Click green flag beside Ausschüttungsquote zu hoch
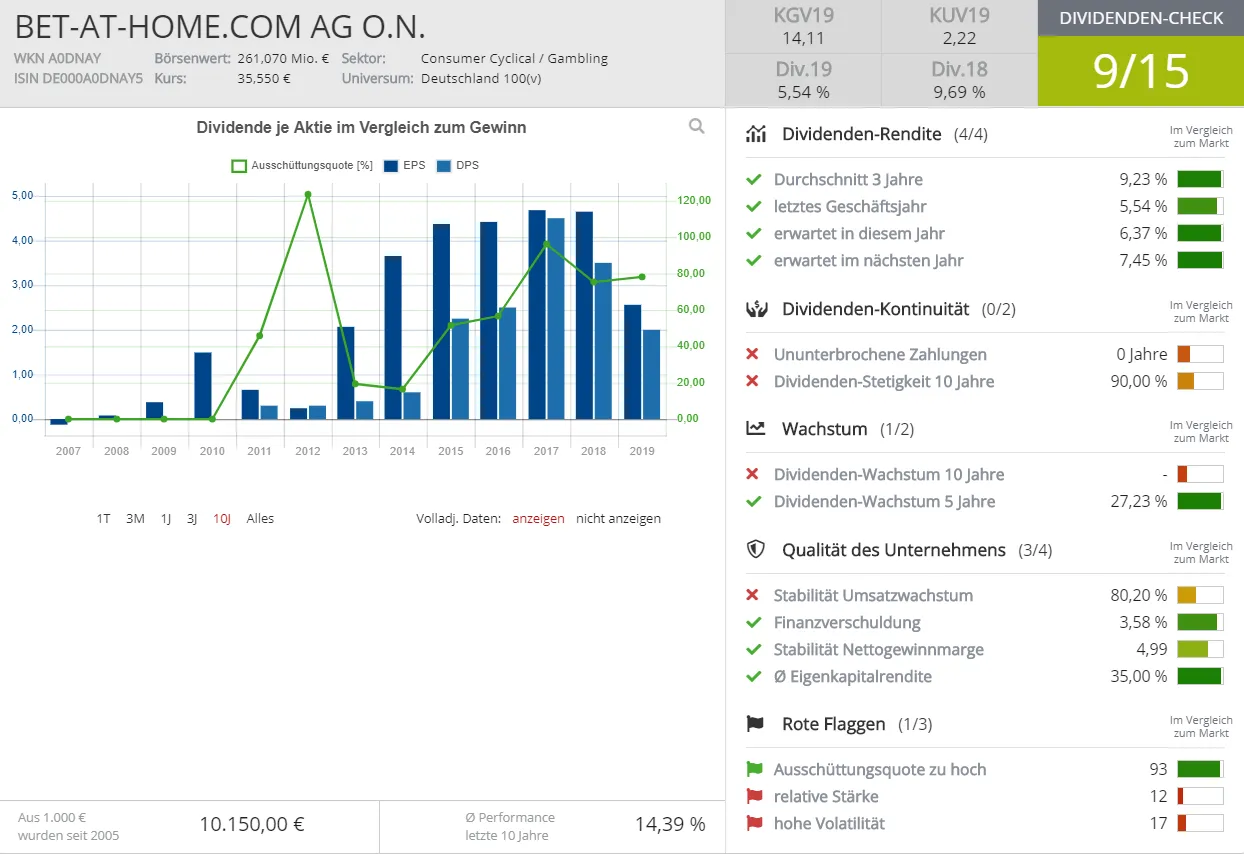Image resolution: width=1244 pixels, height=854 pixels. click(754, 769)
